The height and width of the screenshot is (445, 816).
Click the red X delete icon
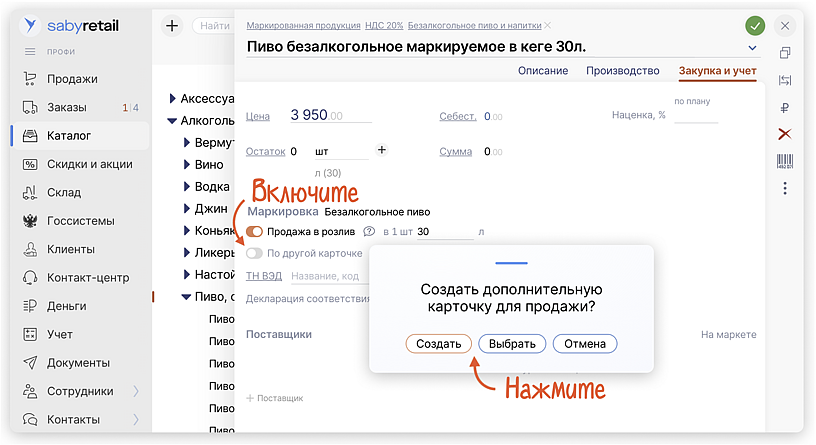point(785,134)
